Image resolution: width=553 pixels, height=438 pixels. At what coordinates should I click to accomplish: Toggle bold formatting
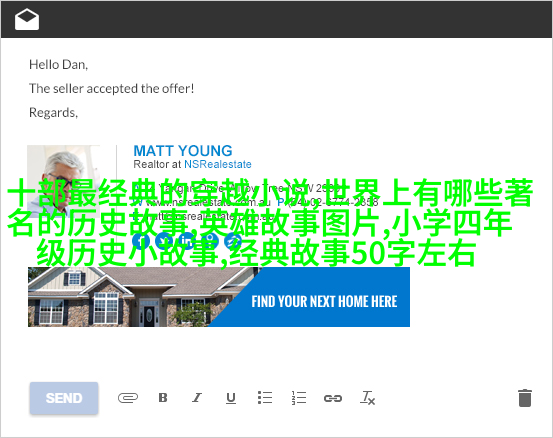click(x=163, y=398)
